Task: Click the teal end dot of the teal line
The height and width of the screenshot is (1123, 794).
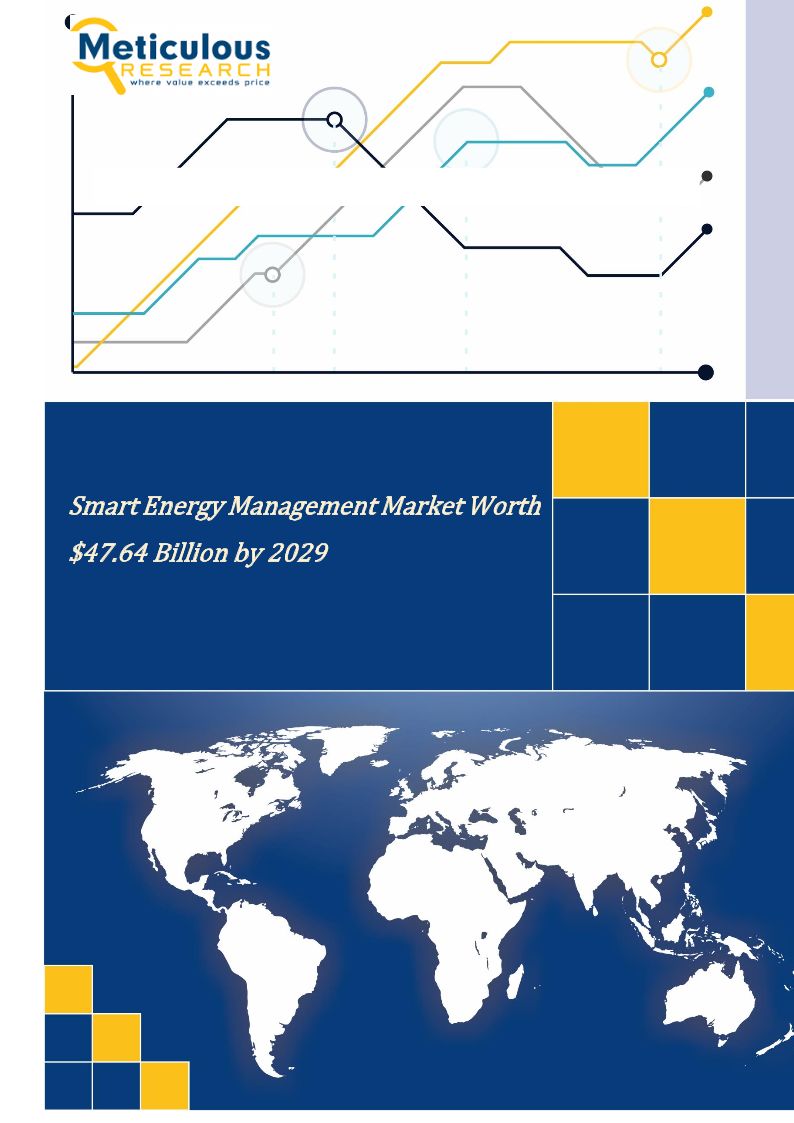Action: pyautogui.click(x=708, y=92)
